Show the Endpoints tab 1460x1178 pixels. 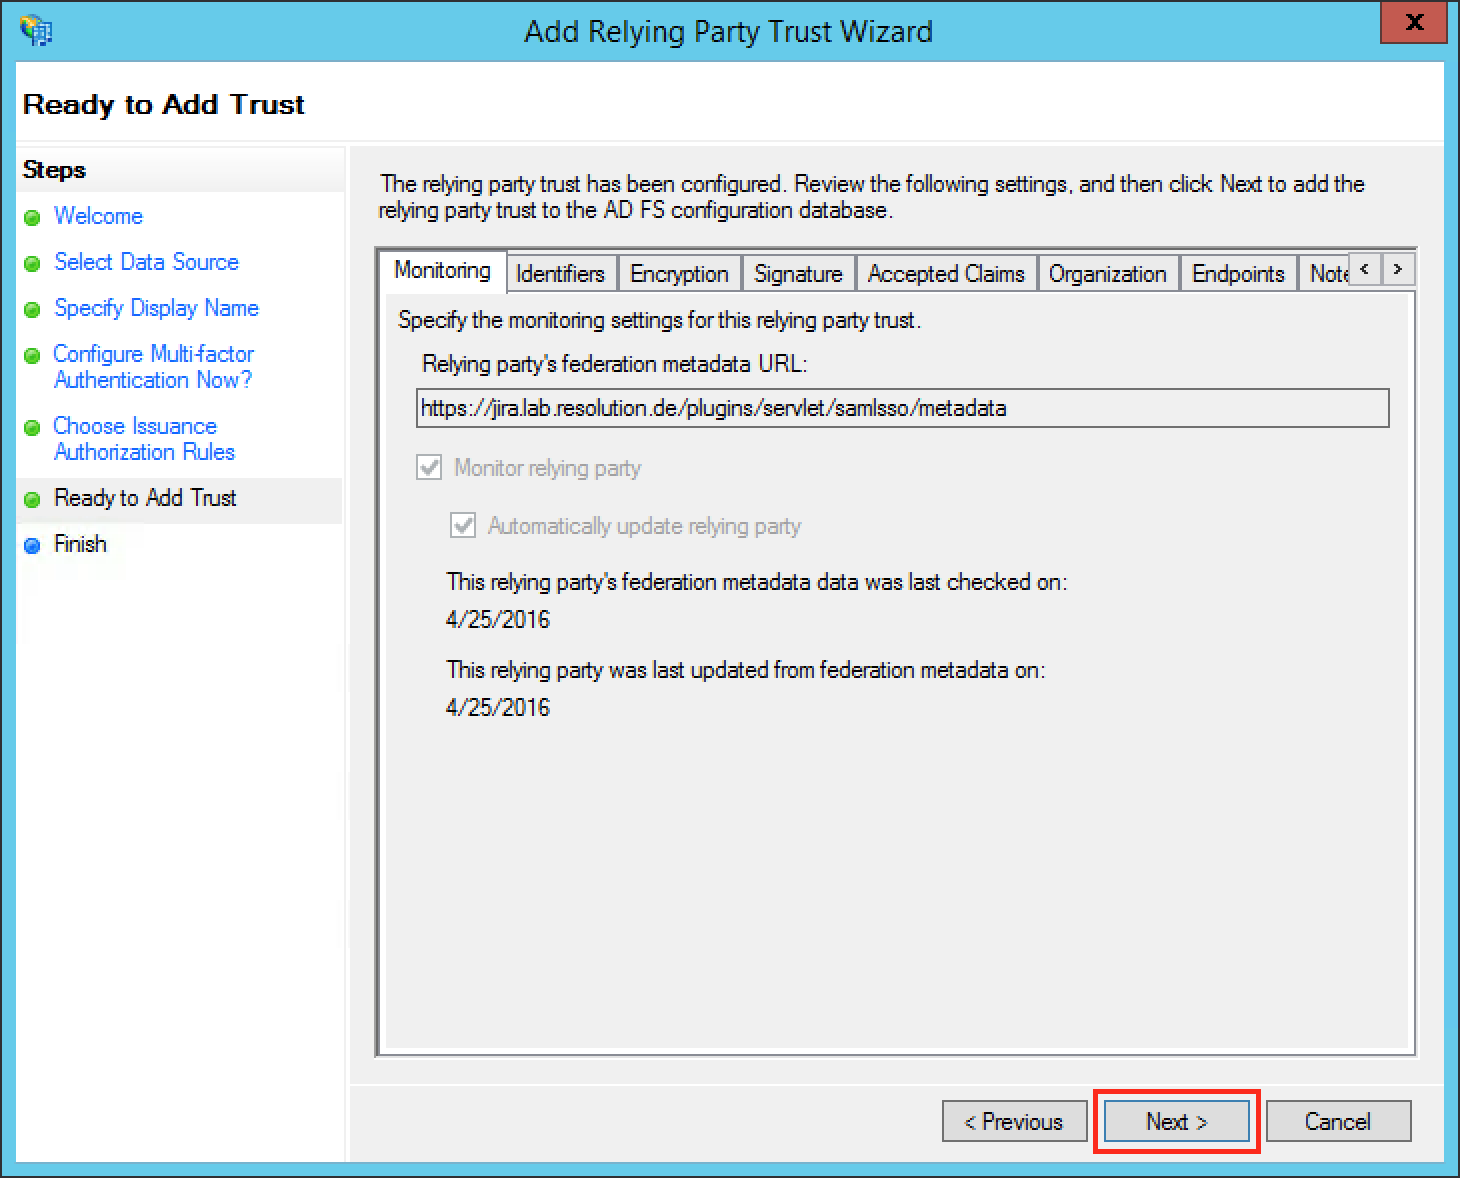click(x=1238, y=274)
